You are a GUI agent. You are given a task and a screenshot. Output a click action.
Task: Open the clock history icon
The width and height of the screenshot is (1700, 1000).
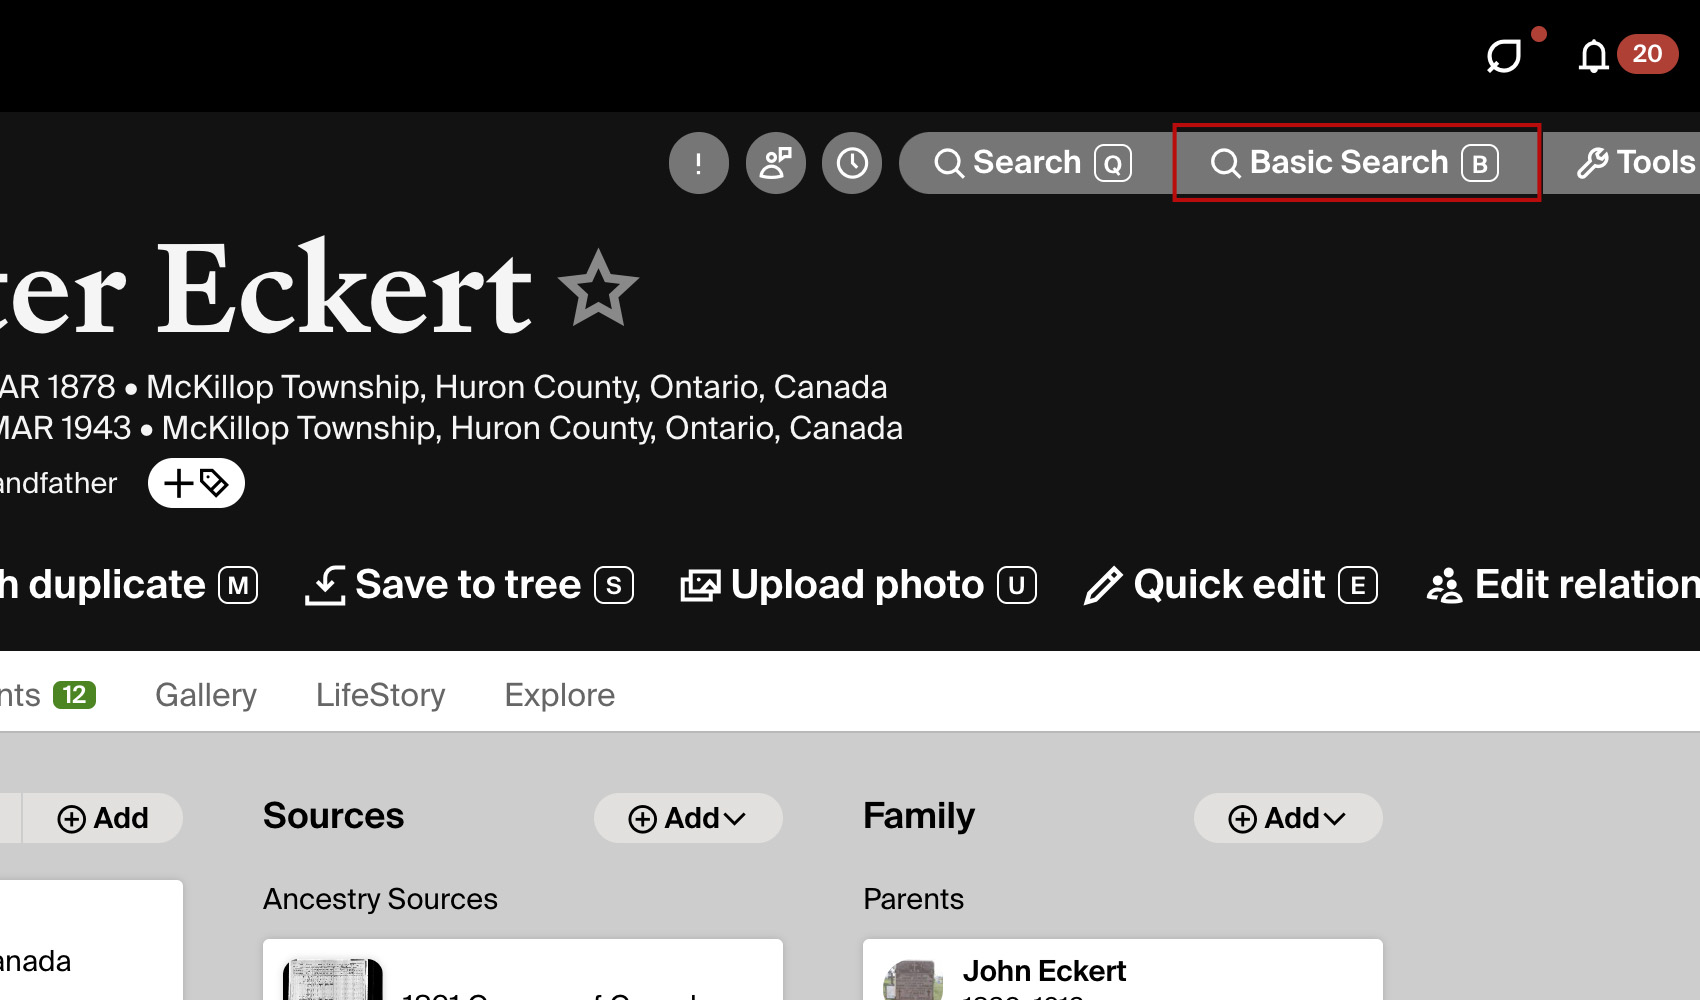852,163
